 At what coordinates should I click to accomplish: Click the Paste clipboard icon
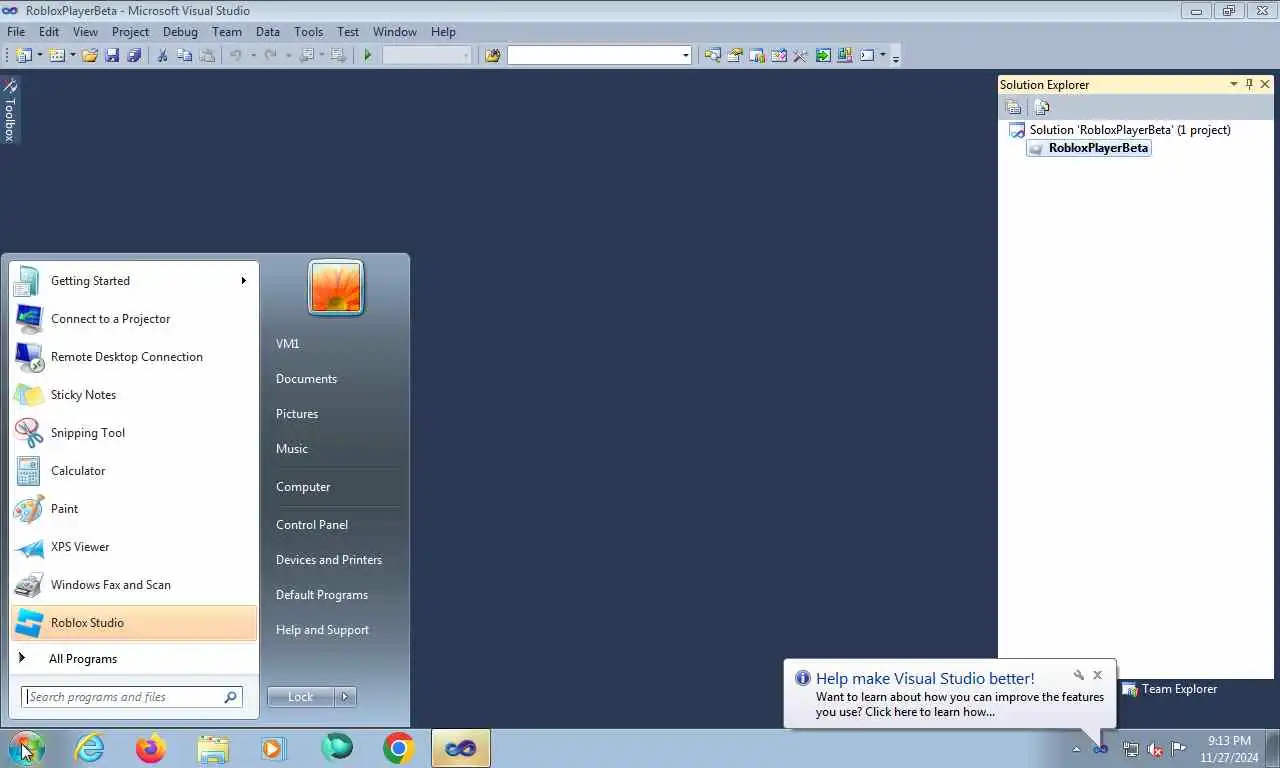click(x=207, y=56)
